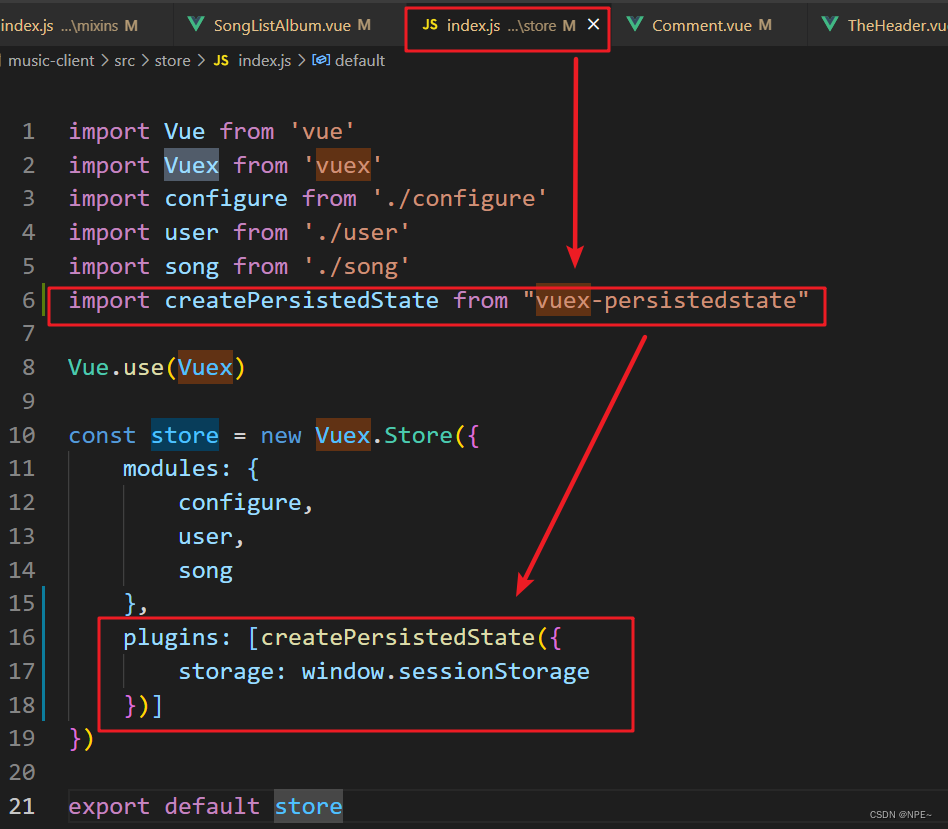Screen dimensions: 948x829
Task: Click the Vue icon on TheHeader.vue tab
Action: point(830,24)
